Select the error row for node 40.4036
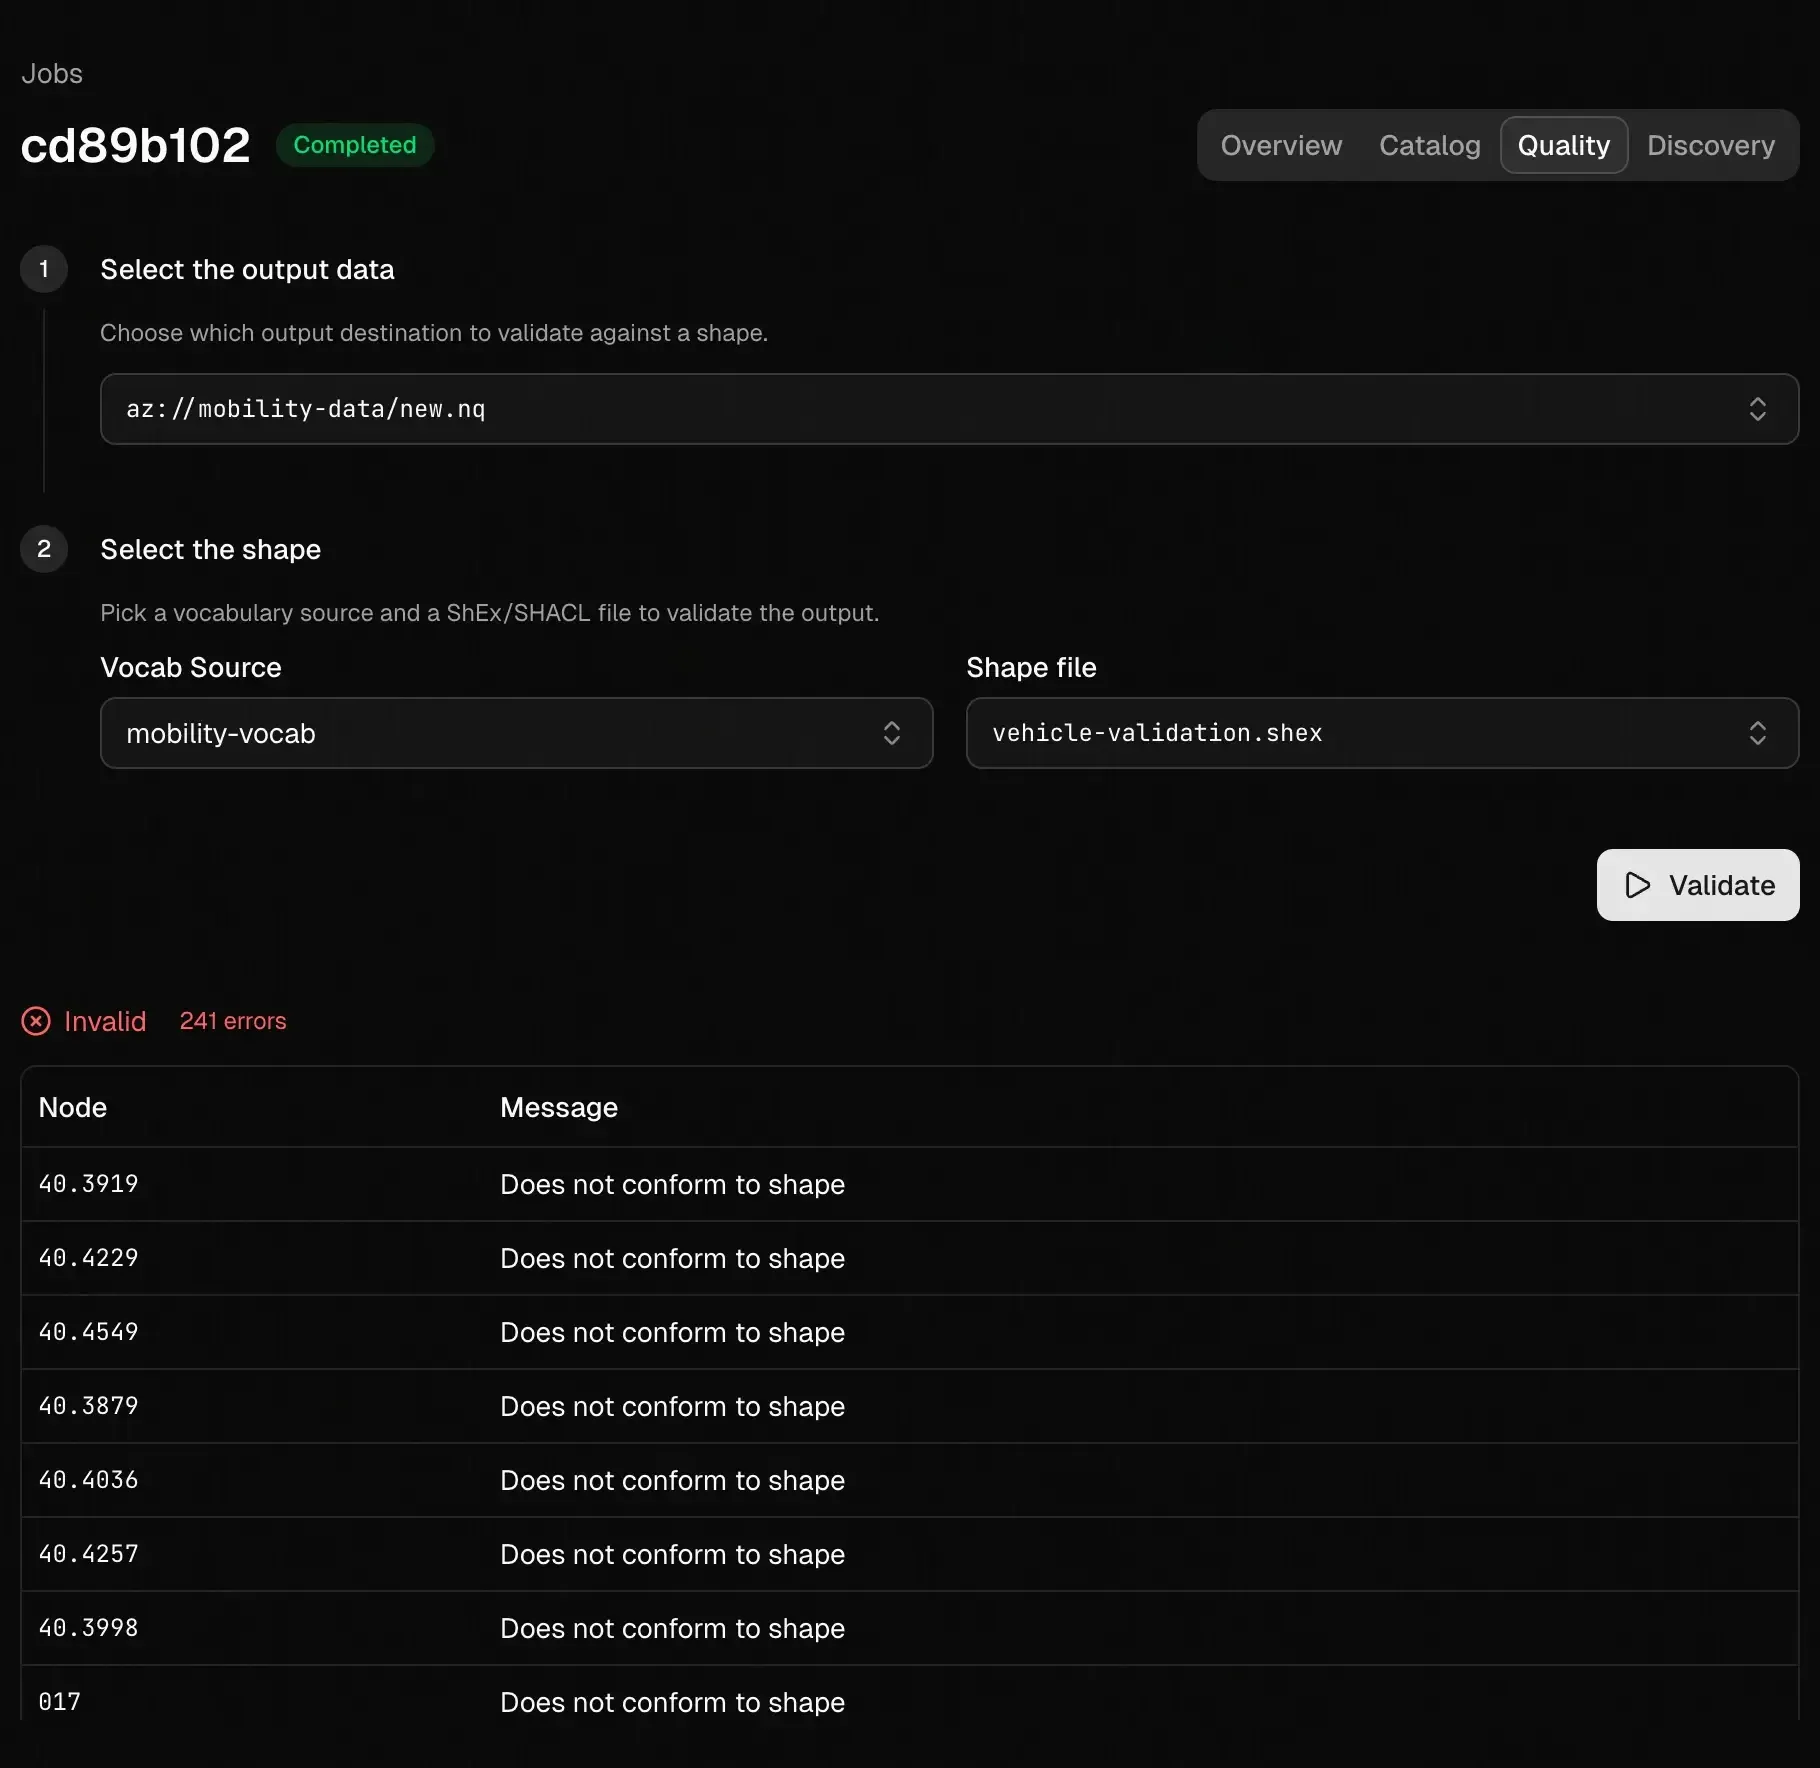Screen dimensions: 1820x1768 coord(908,1480)
